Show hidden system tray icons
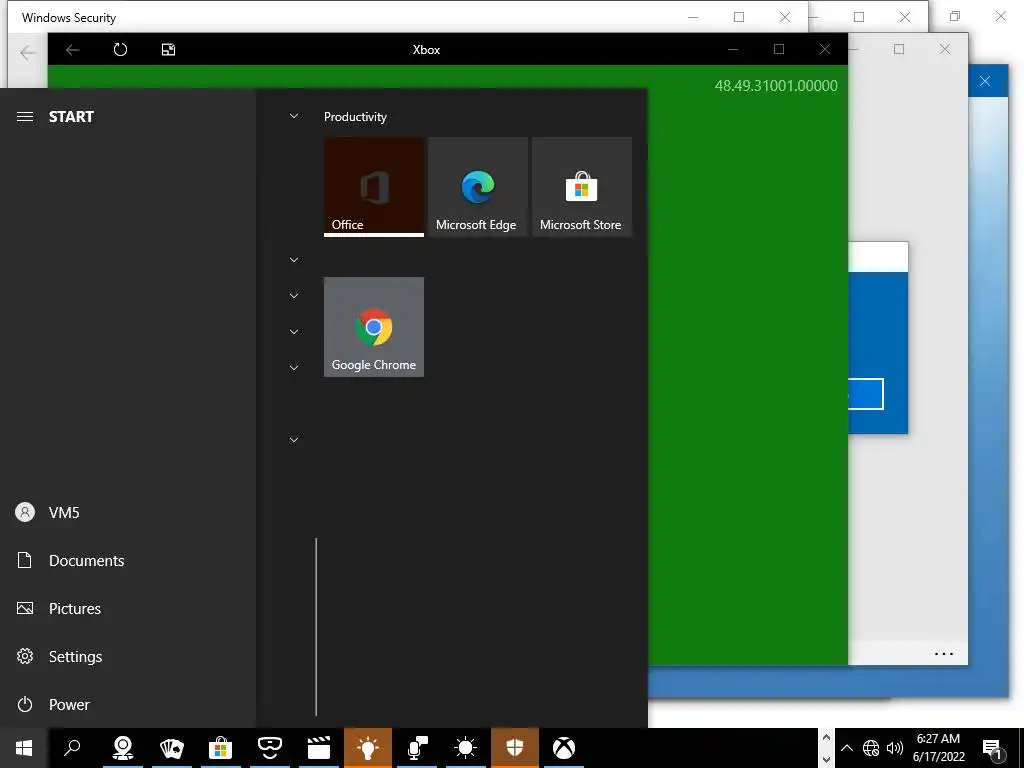 click(x=847, y=748)
